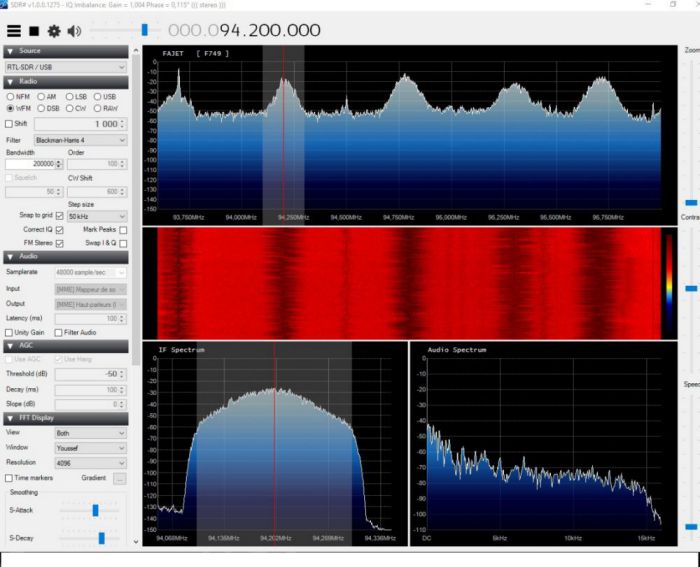The image size is (700, 567).
Task: Open the audio Output device dropdown
Action: pos(91,304)
